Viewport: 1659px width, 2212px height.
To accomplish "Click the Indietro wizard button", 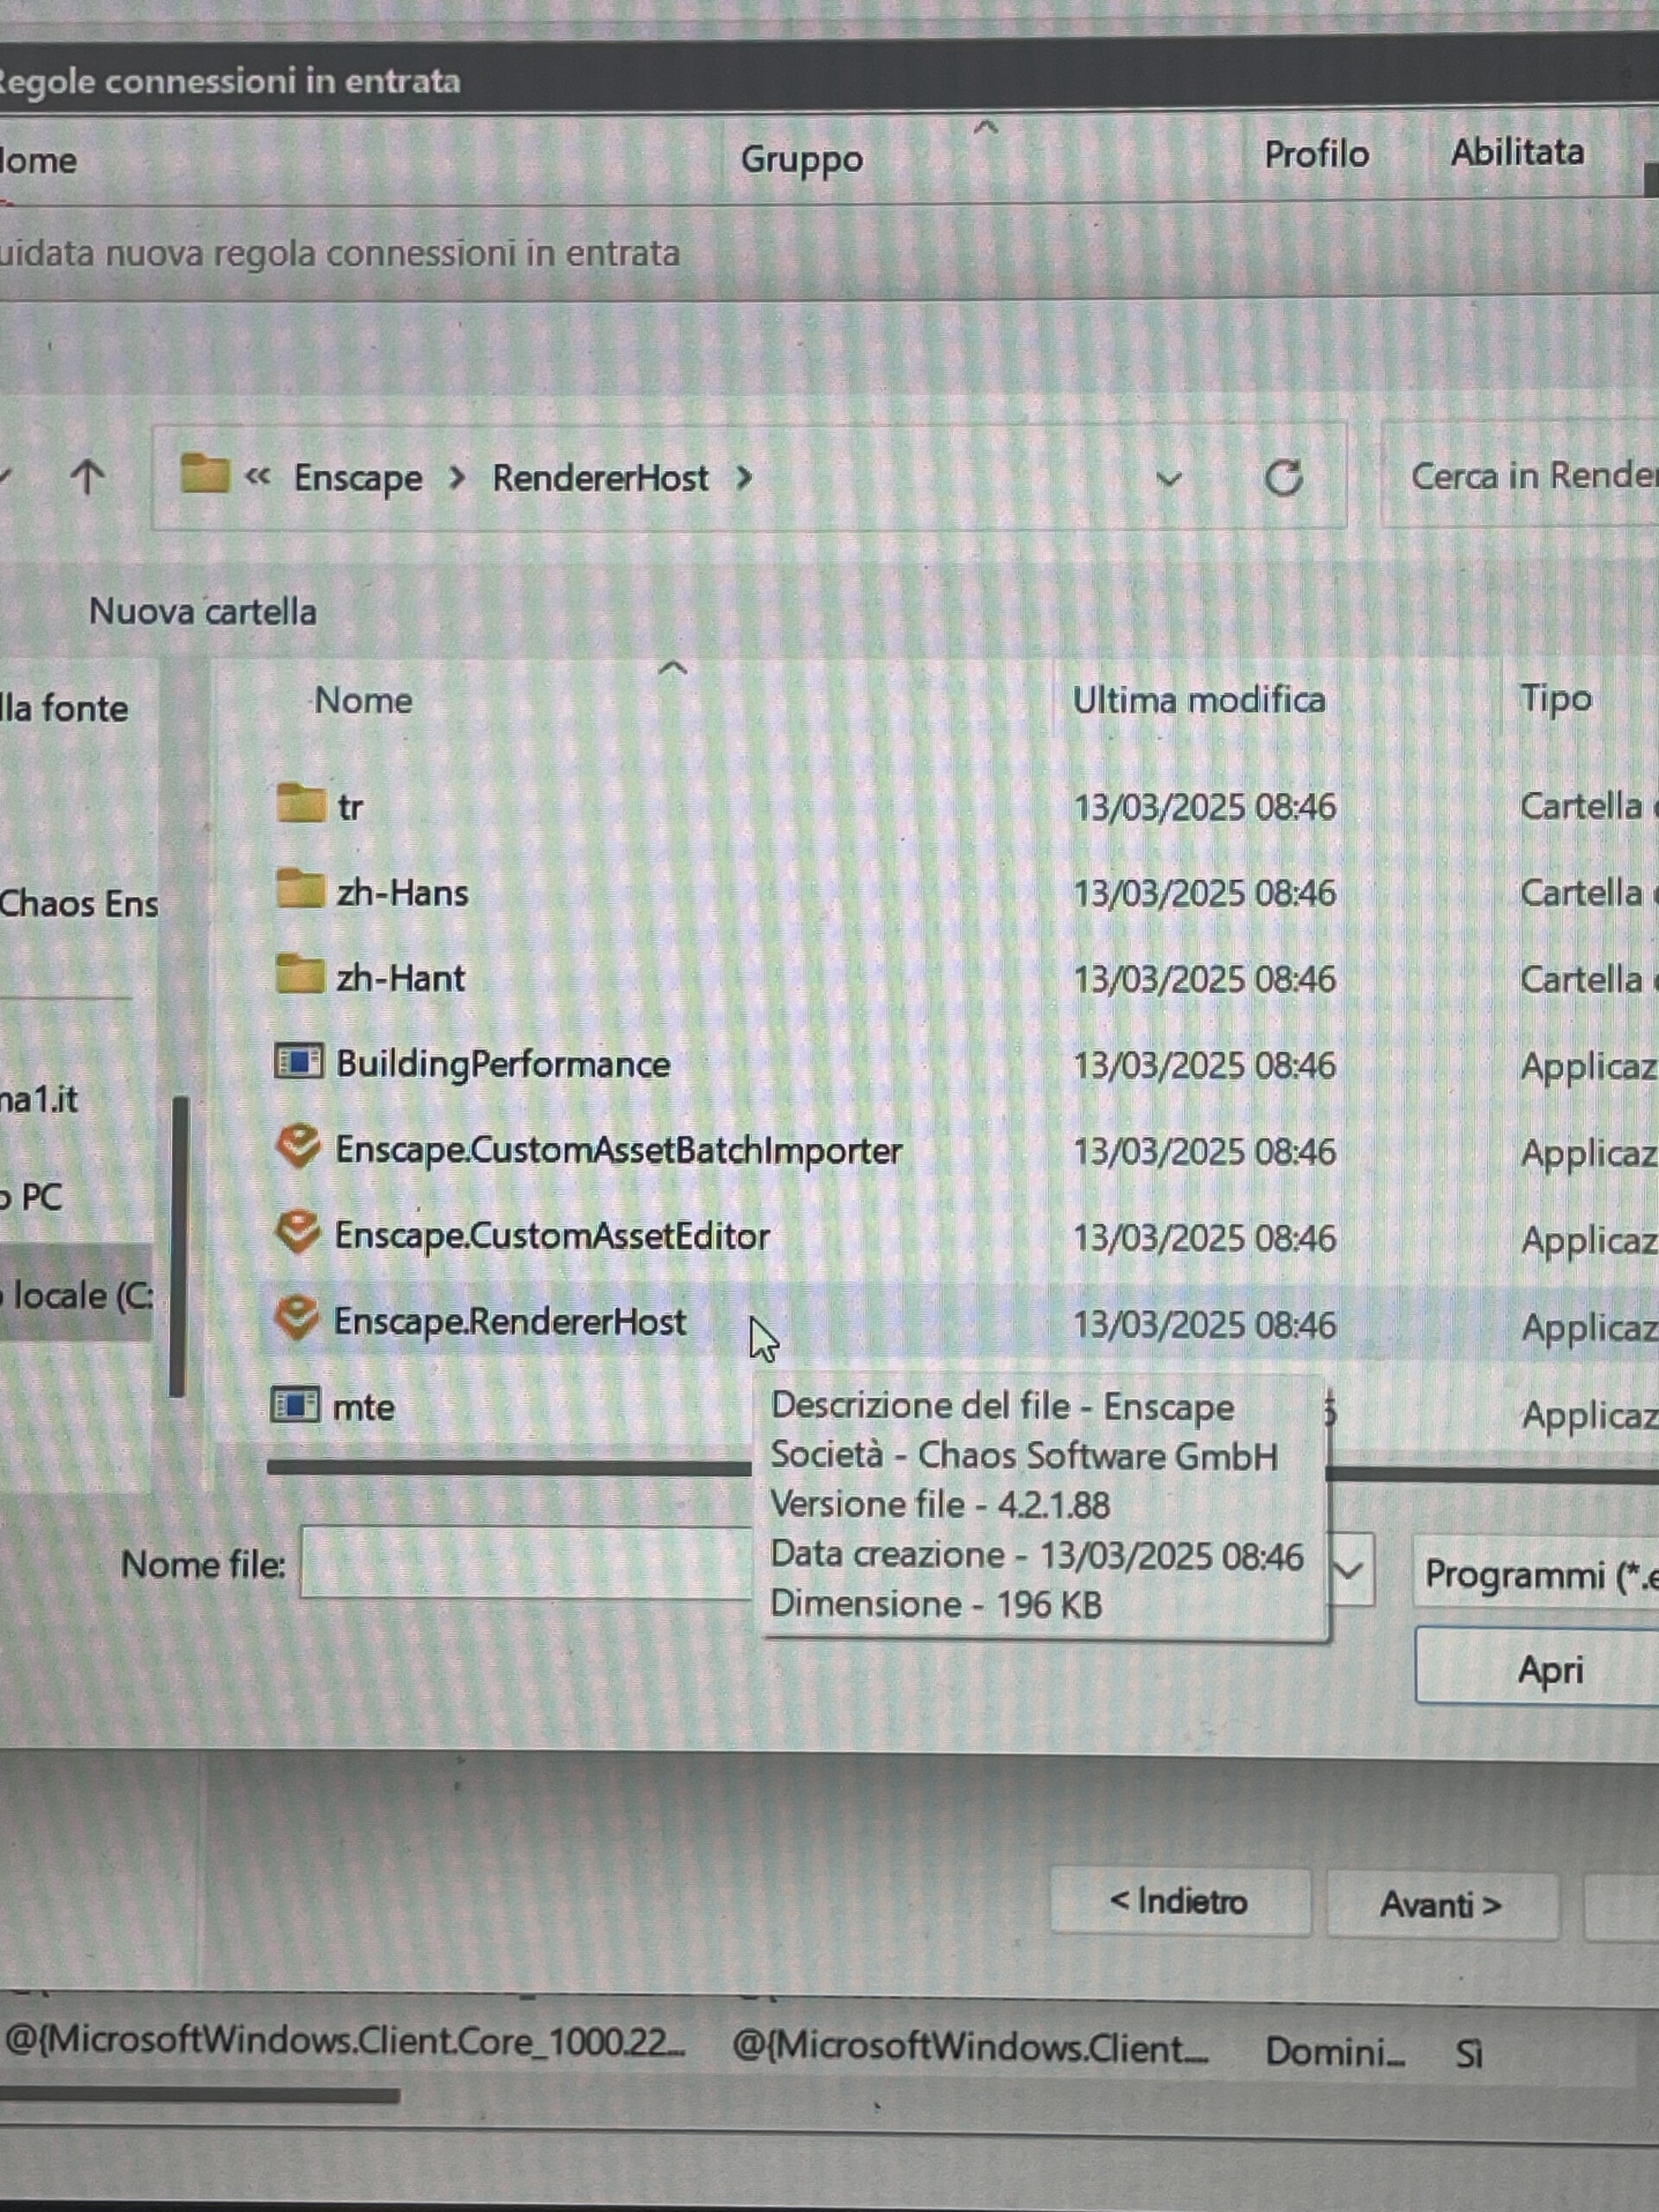I will [1180, 1901].
